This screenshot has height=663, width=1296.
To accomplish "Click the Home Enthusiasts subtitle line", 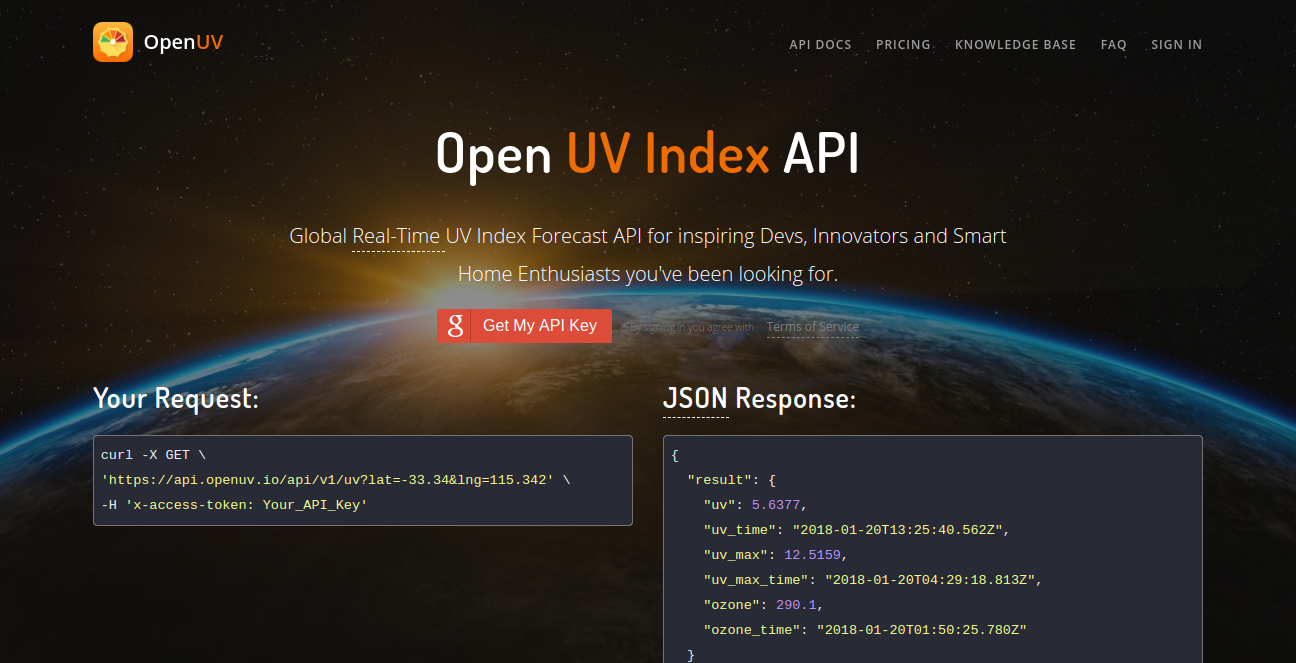I will click(648, 274).
